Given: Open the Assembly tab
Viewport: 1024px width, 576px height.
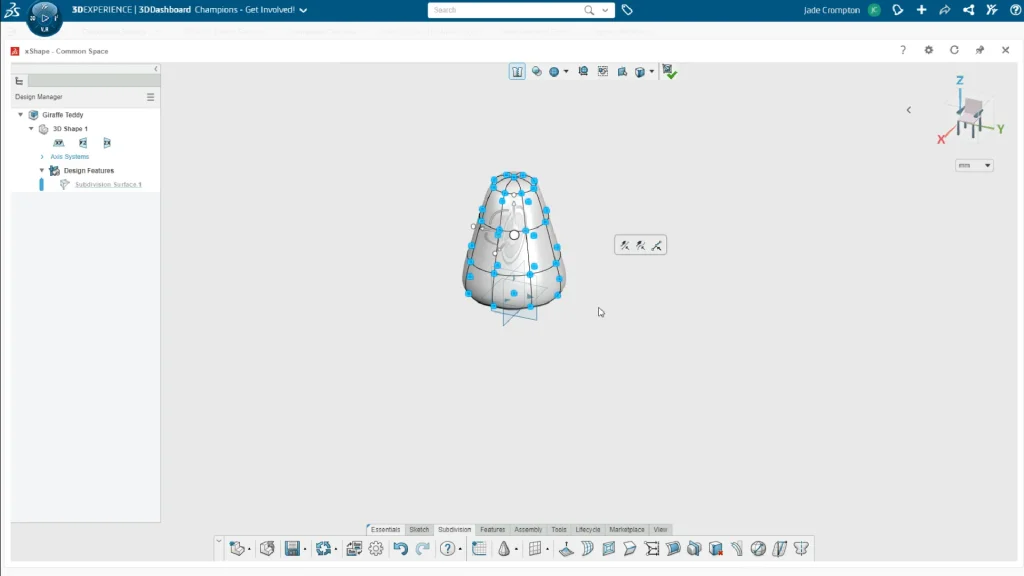Looking at the screenshot, I should (528, 530).
